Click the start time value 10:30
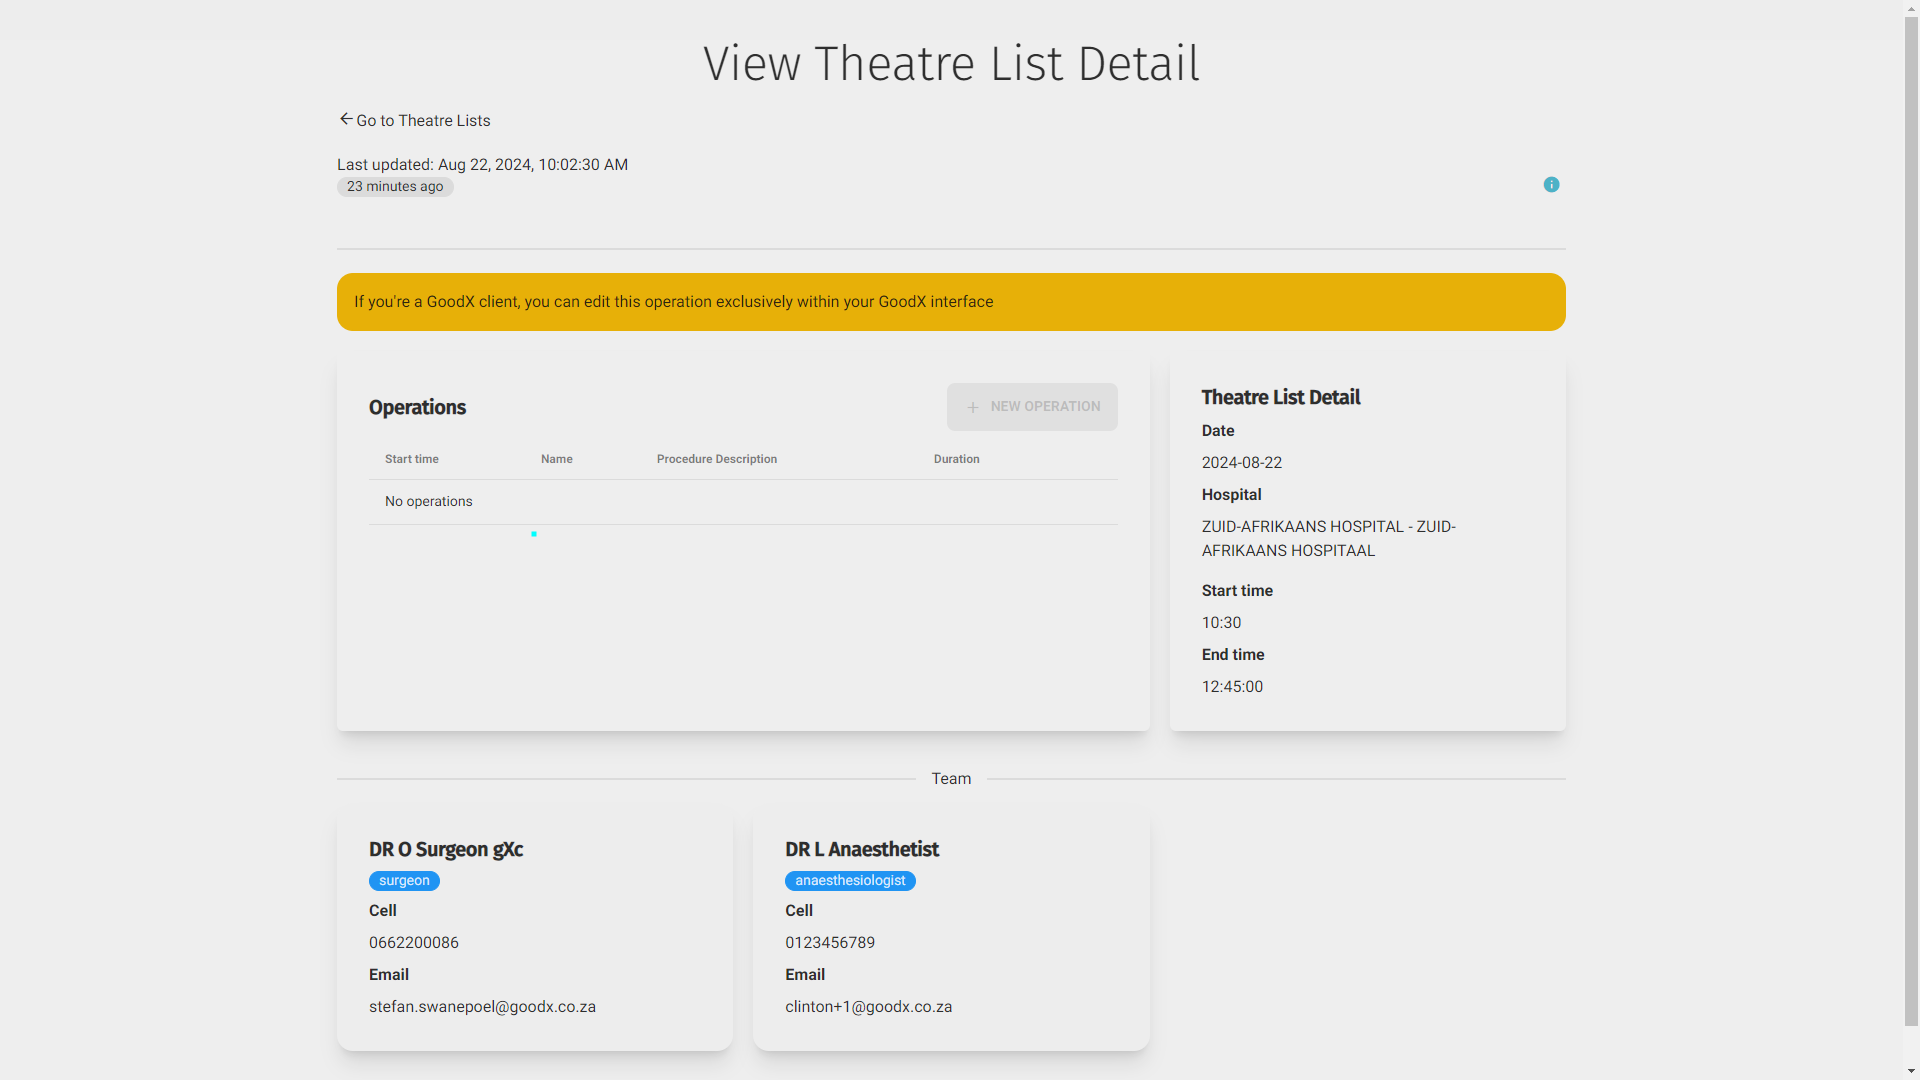The width and height of the screenshot is (1920, 1080). point(1222,623)
